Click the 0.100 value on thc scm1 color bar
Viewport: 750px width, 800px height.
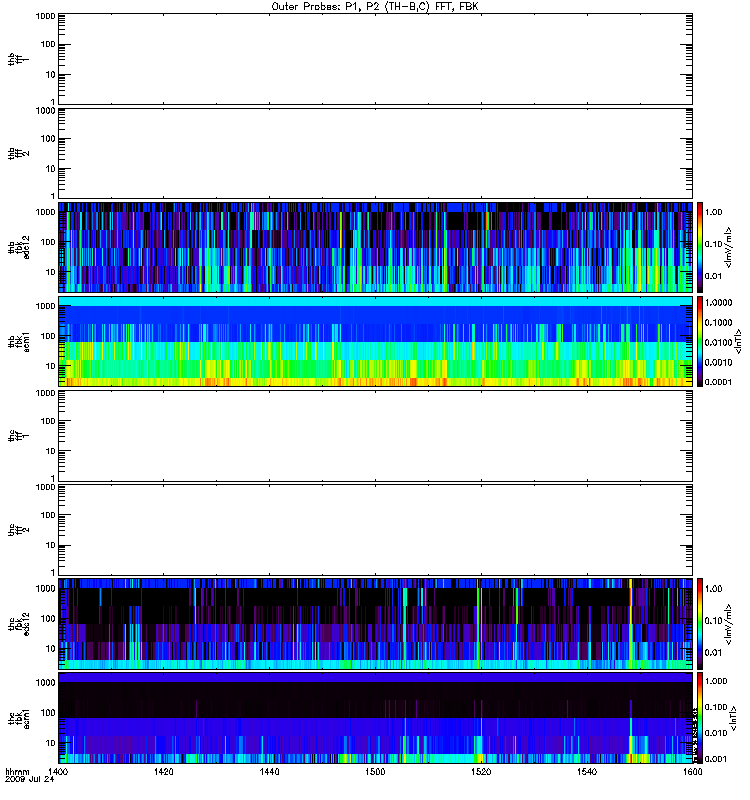[716, 707]
